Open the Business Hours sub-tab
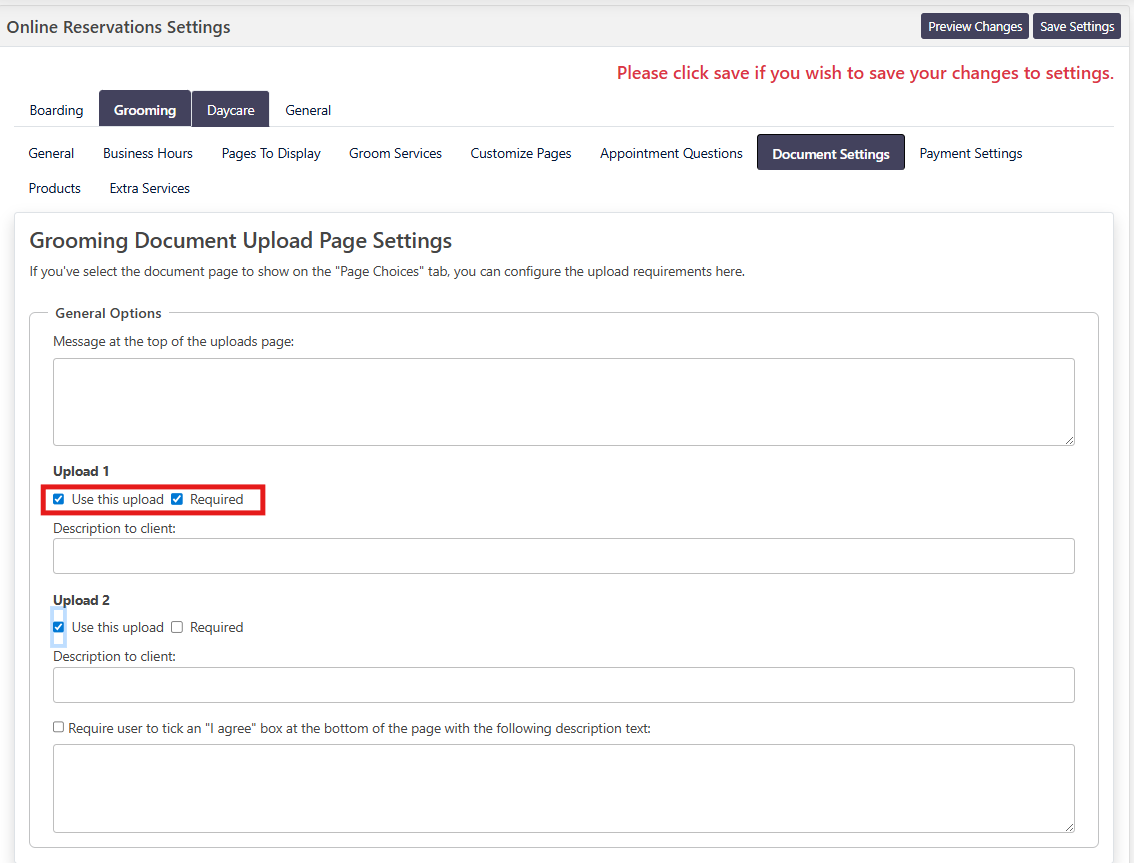The width and height of the screenshot is (1134, 863). click(148, 153)
